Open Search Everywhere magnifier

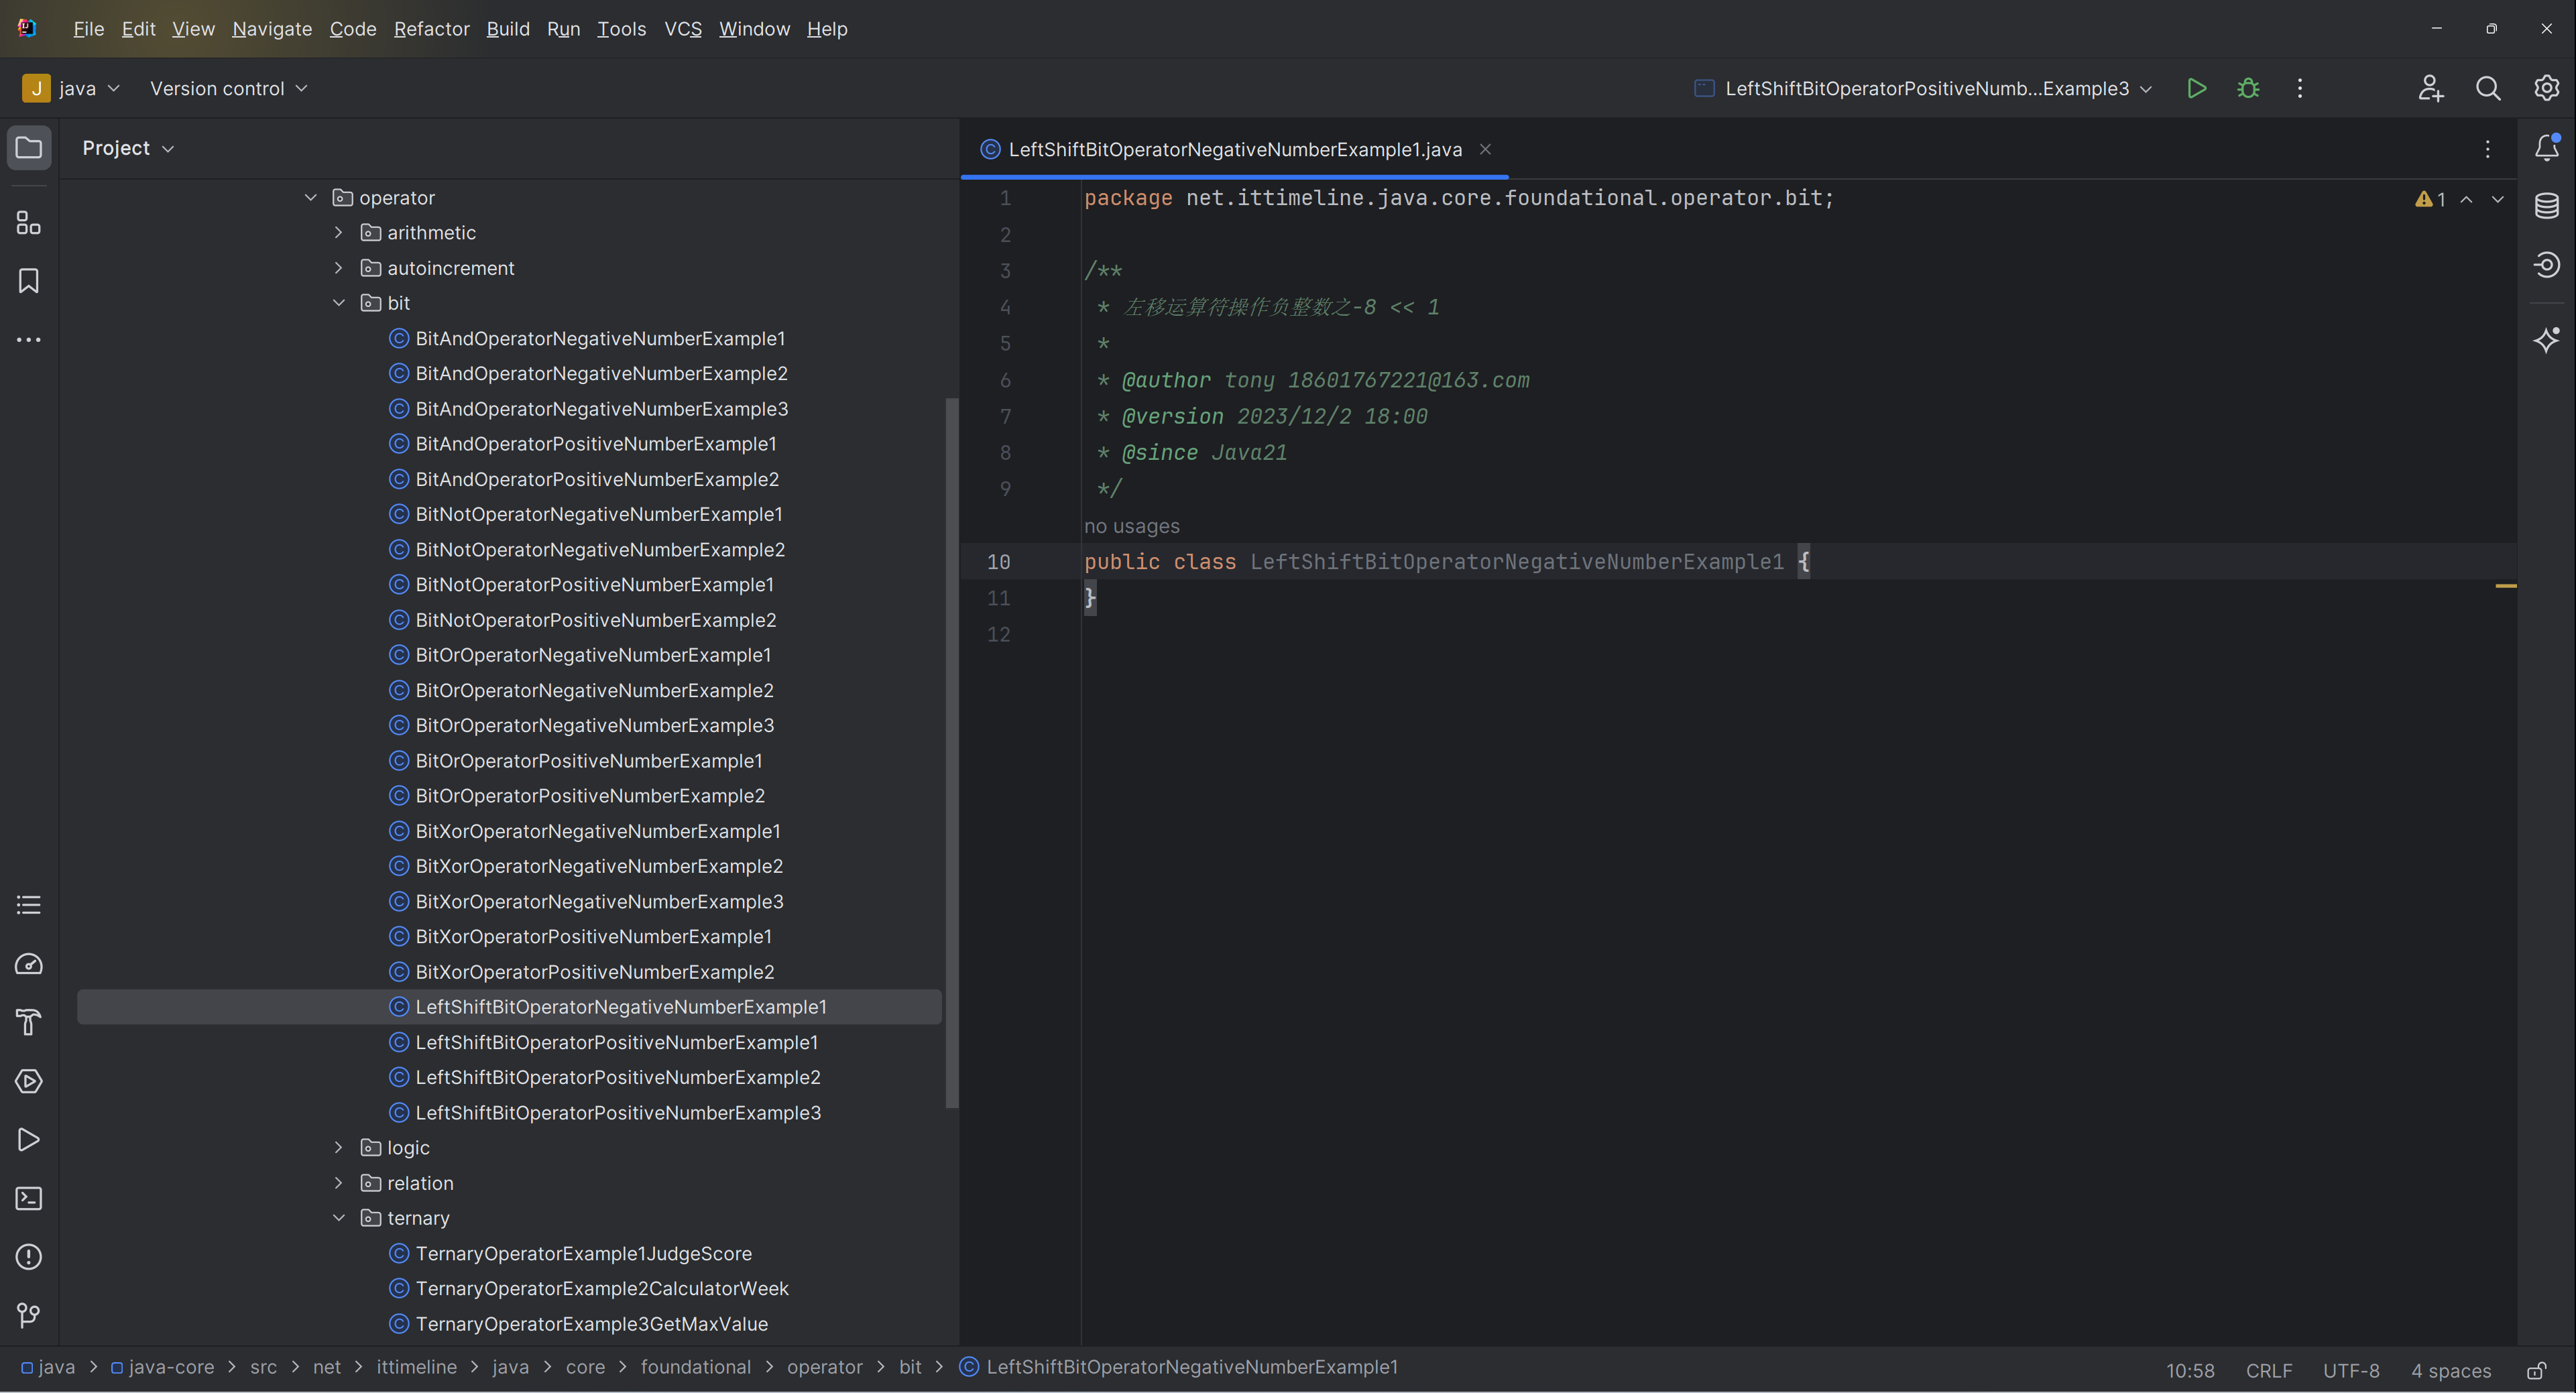tap(2488, 88)
